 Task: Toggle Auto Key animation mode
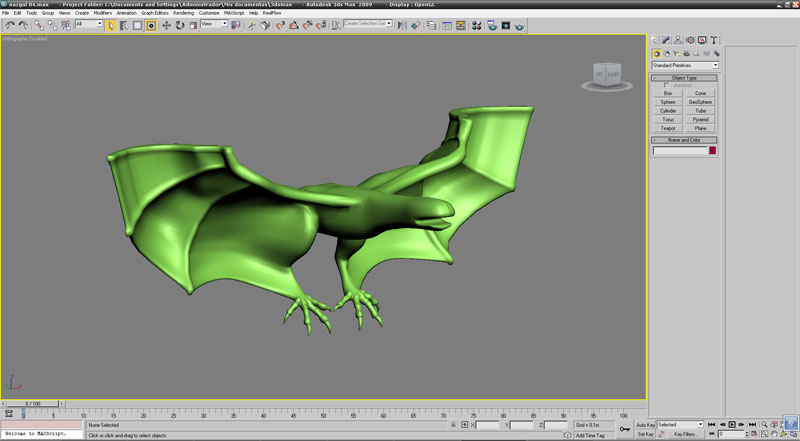click(x=645, y=425)
